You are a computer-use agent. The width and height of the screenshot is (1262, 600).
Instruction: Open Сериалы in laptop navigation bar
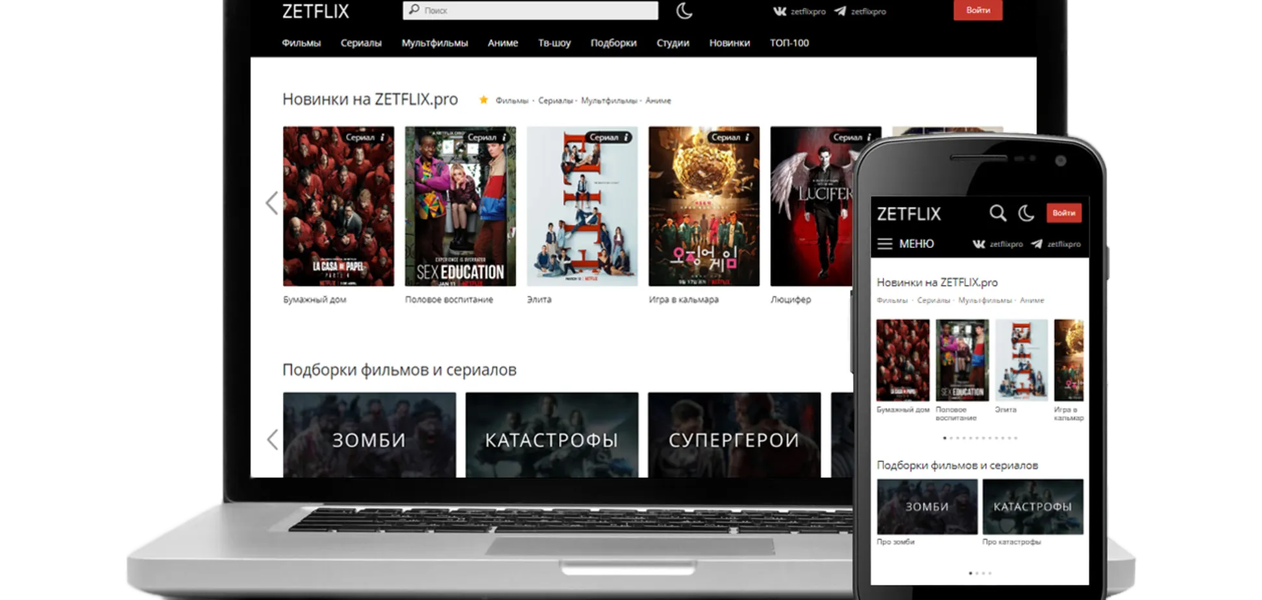tap(361, 43)
